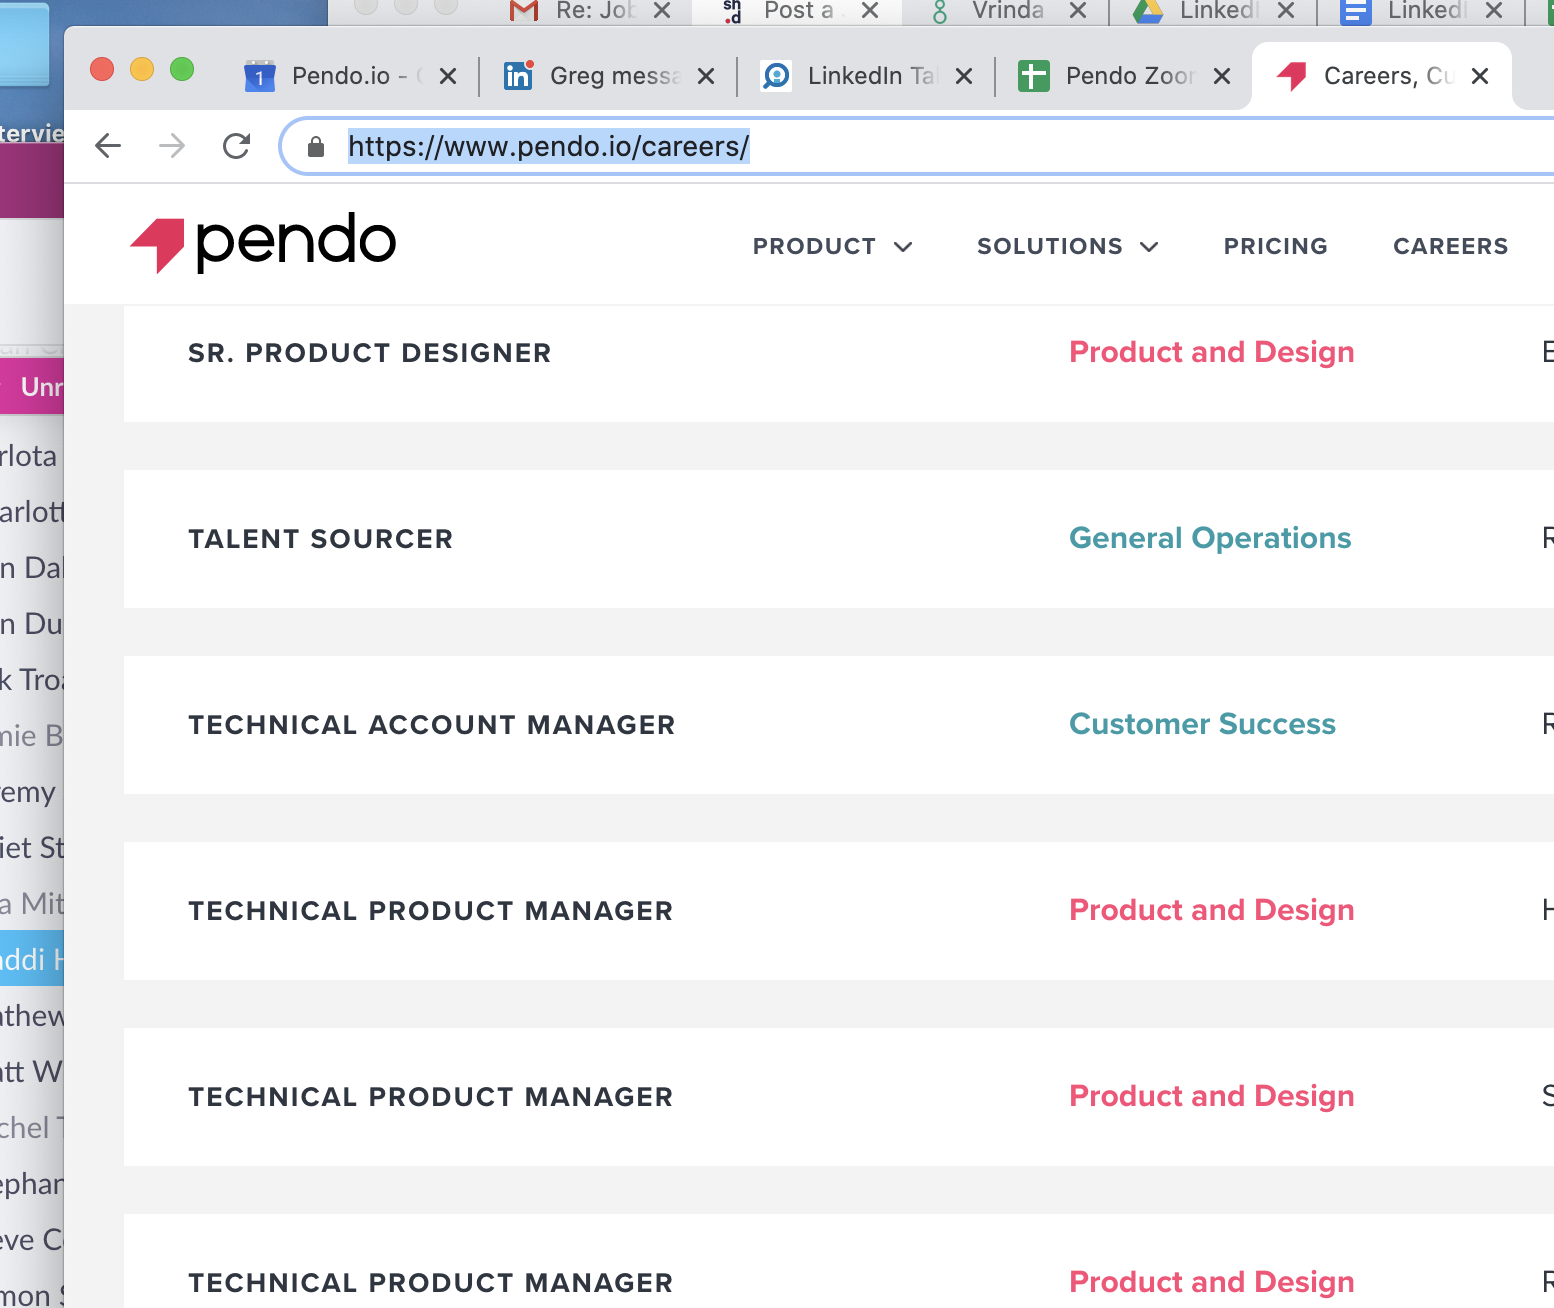Click the browser forward arrow
Viewport: 1554px width, 1308px height.
(x=172, y=146)
